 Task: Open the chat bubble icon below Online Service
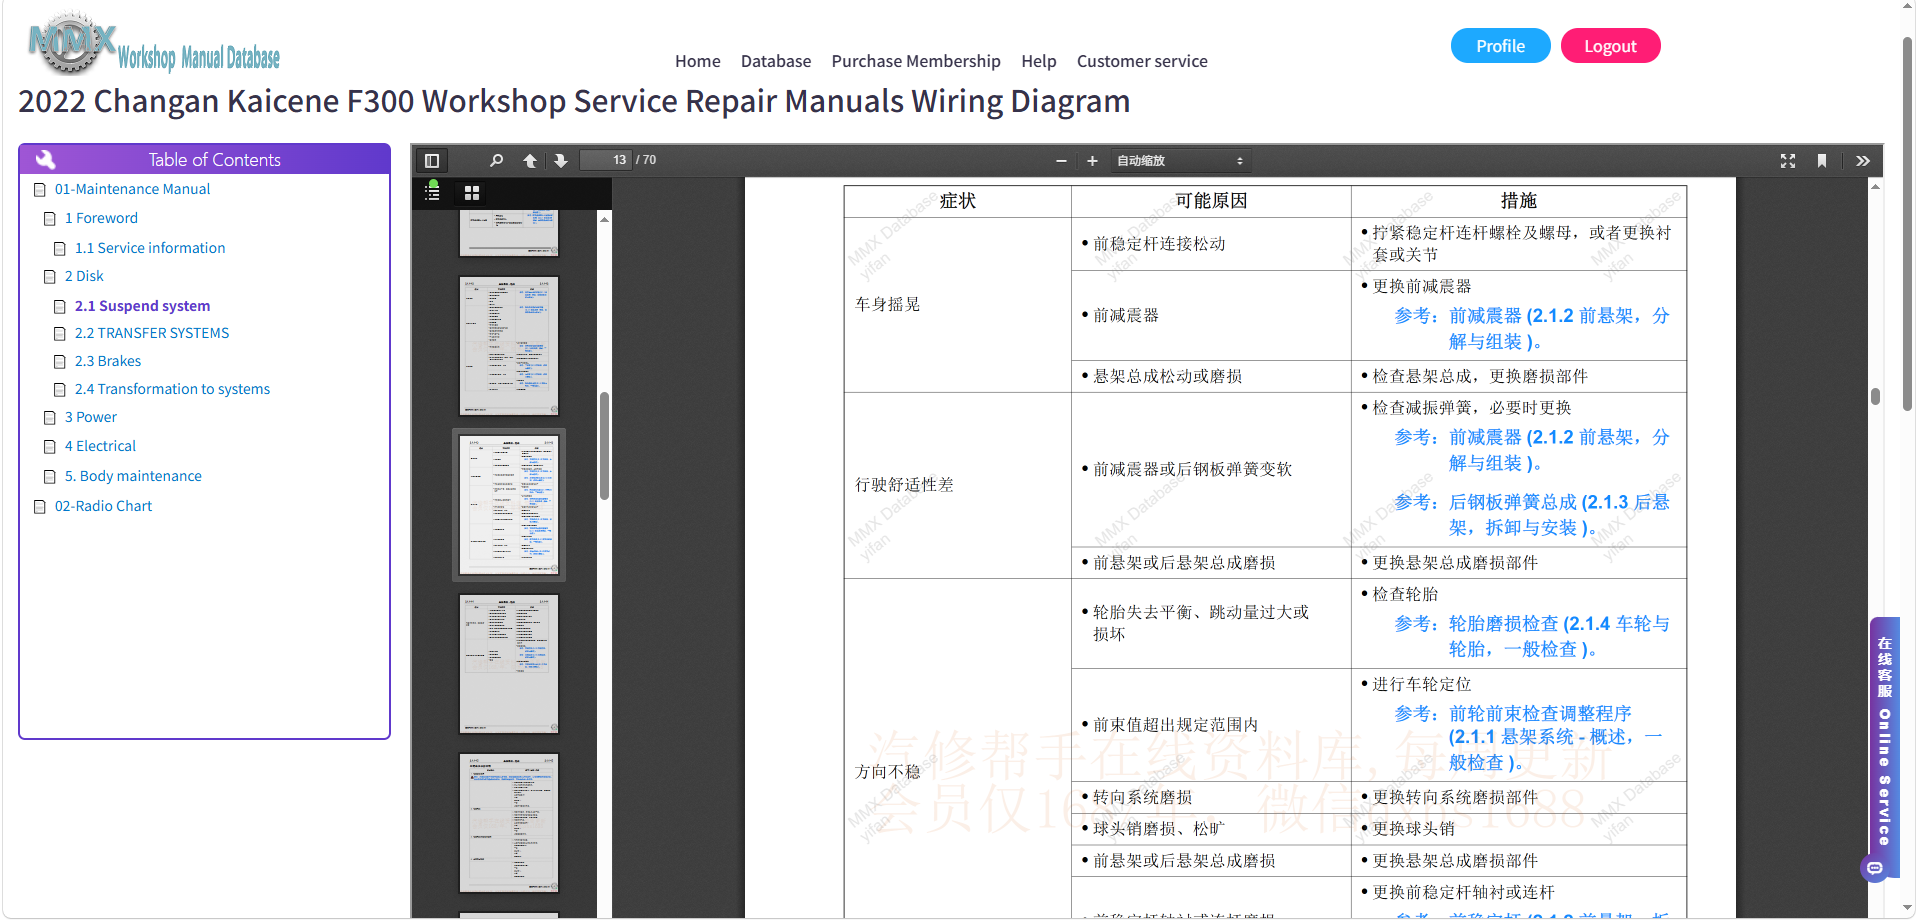pos(1875,868)
